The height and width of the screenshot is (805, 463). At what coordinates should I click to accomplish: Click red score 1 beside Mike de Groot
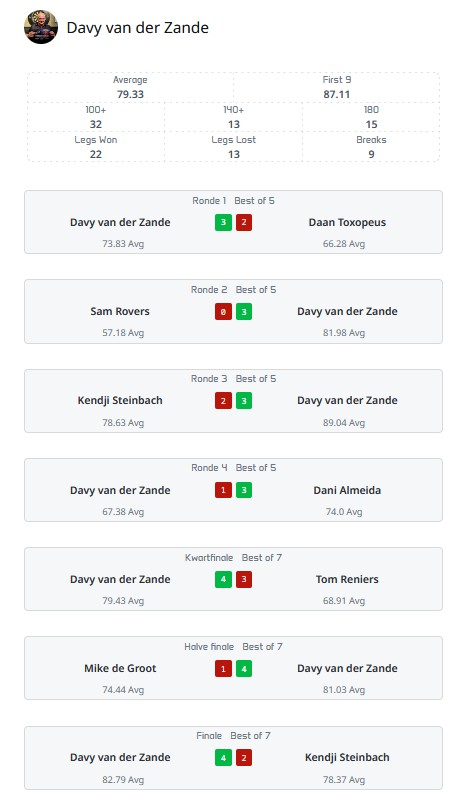pos(223,669)
